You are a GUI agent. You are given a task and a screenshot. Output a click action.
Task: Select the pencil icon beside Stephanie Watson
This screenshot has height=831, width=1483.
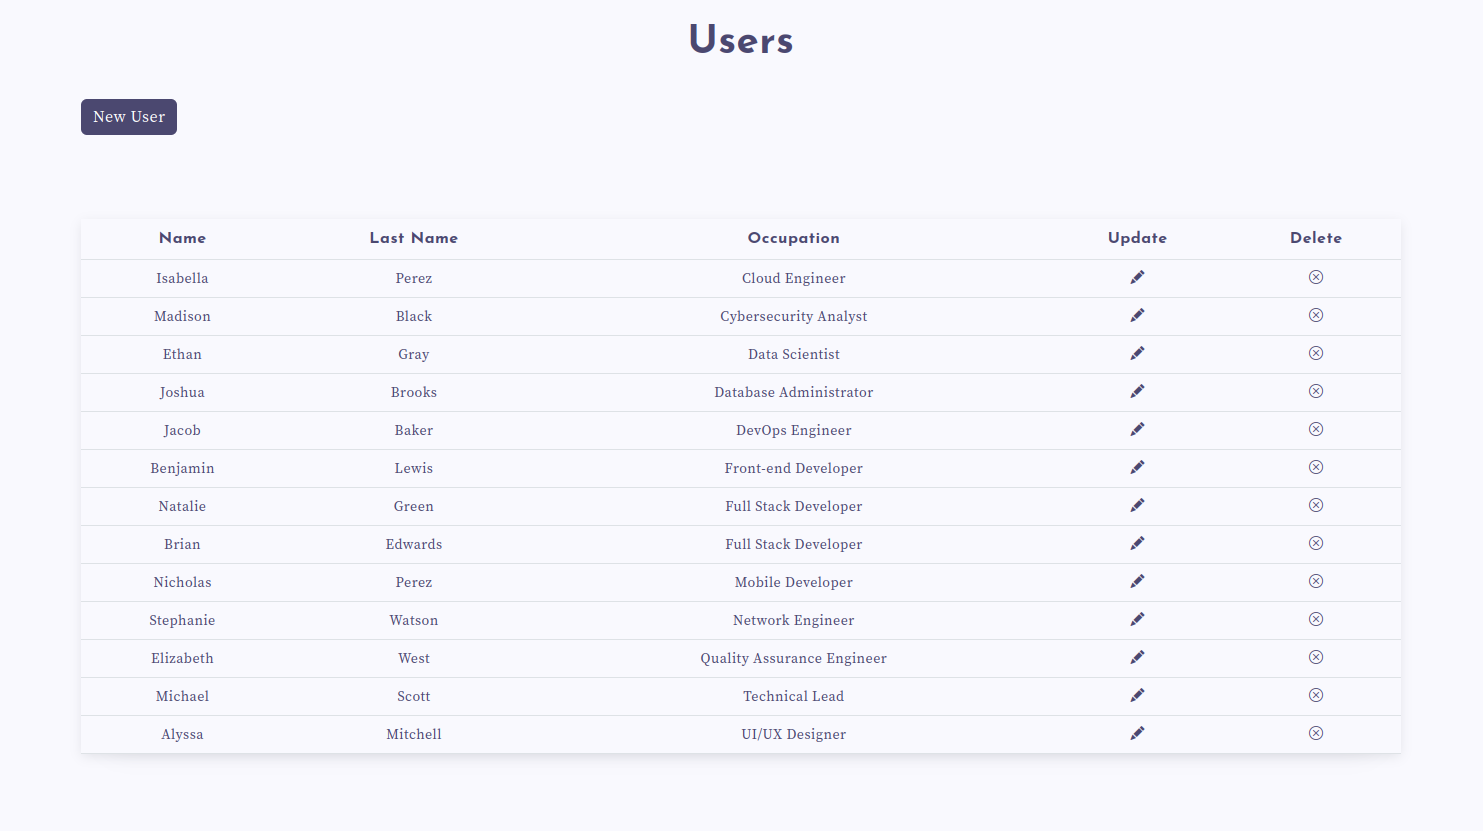pos(1137,619)
